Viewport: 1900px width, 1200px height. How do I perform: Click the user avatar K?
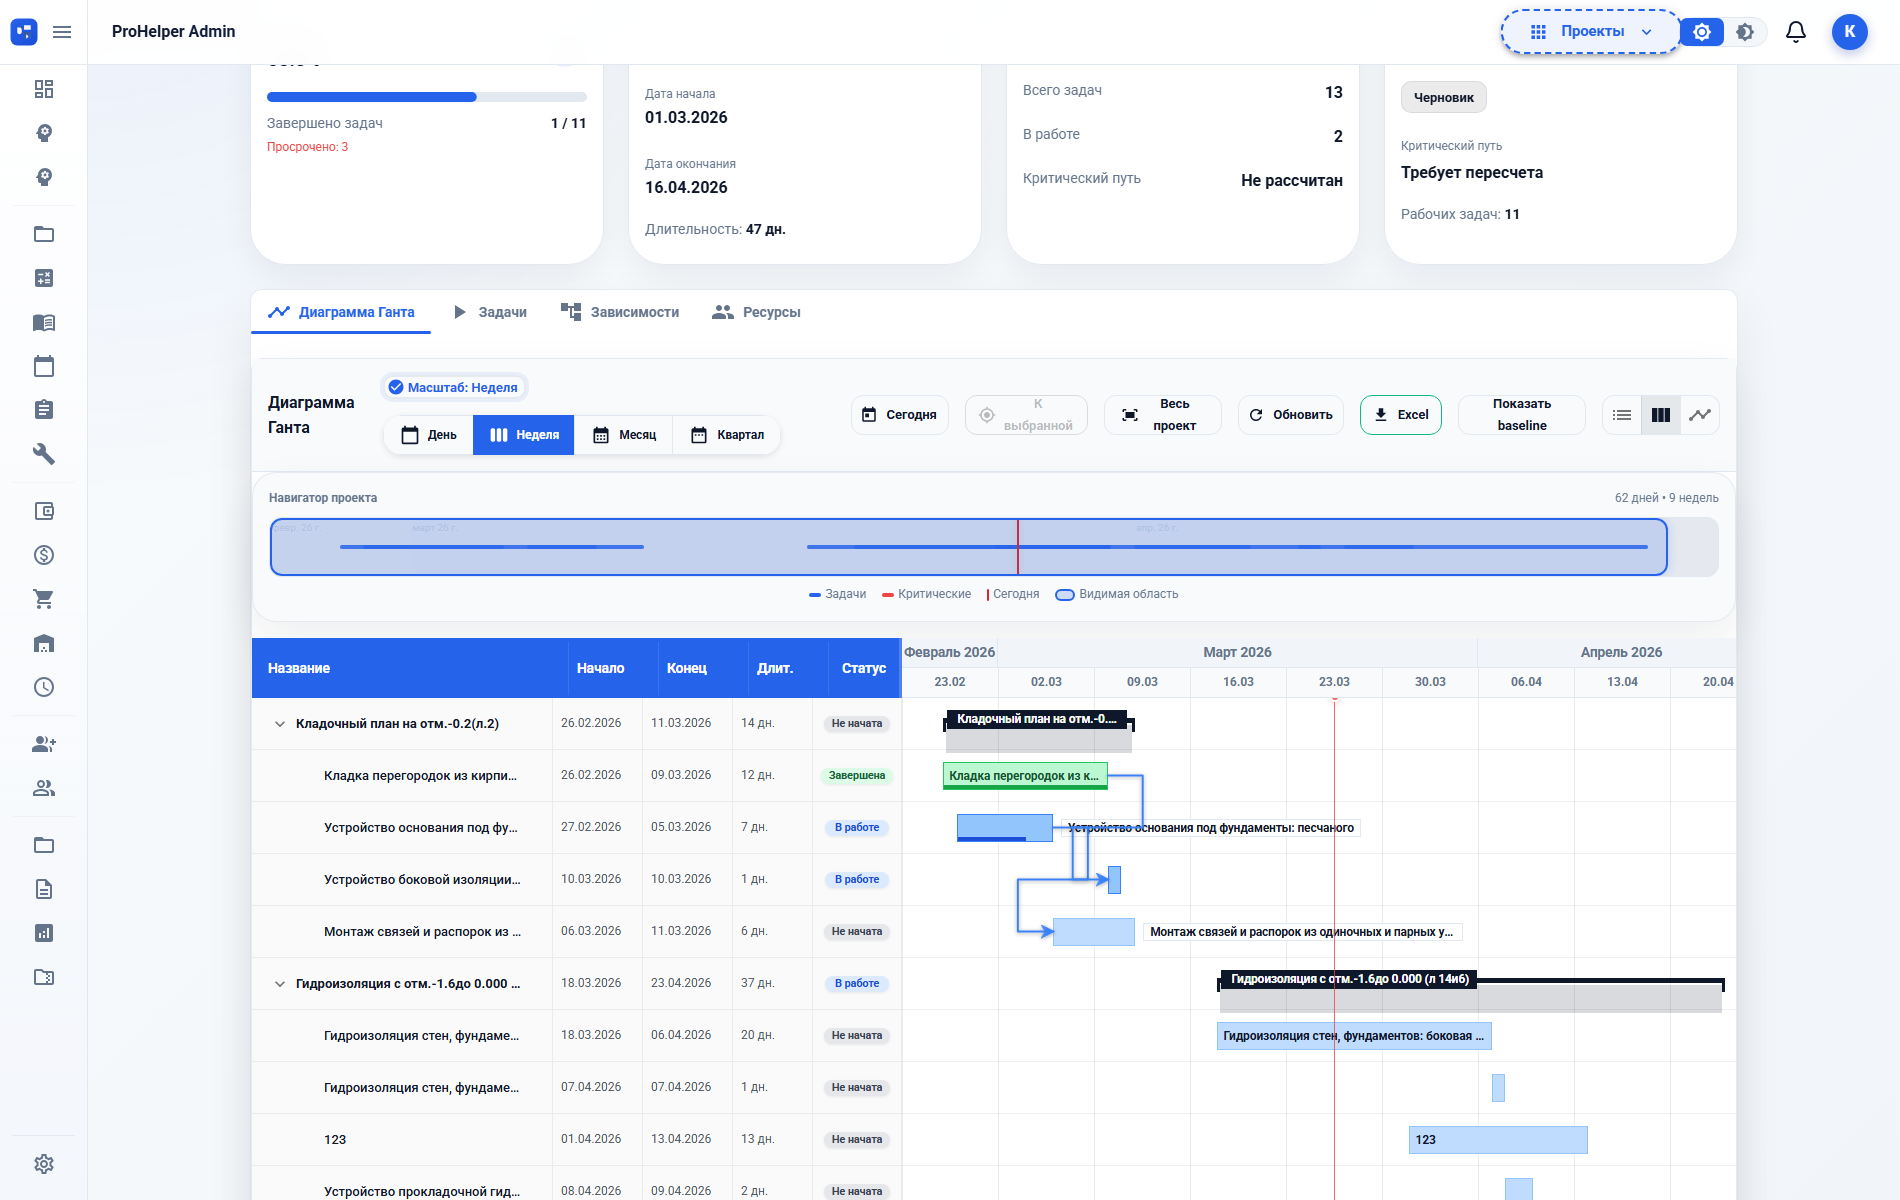[1849, 32]
